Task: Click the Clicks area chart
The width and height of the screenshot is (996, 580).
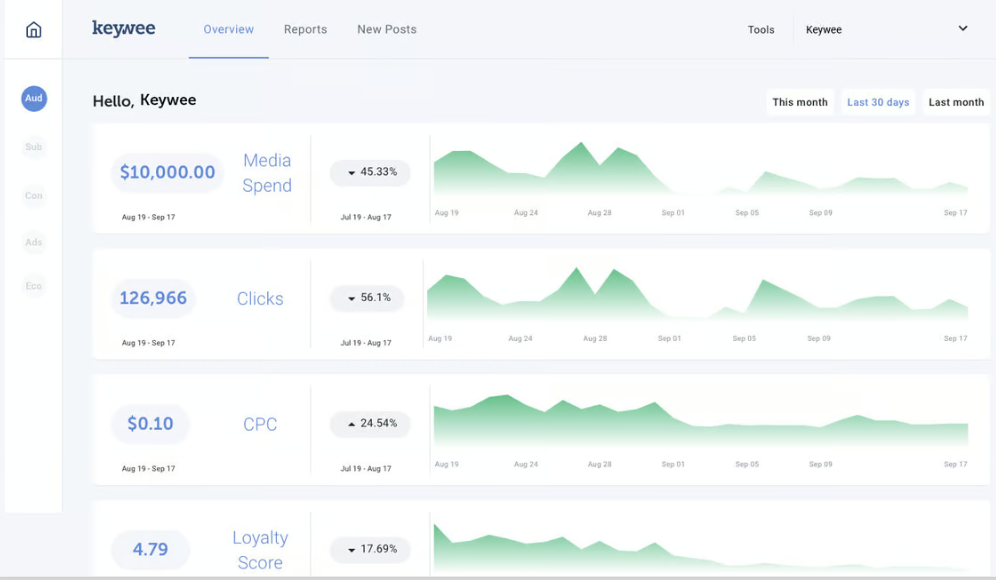Action: [697, 294]
